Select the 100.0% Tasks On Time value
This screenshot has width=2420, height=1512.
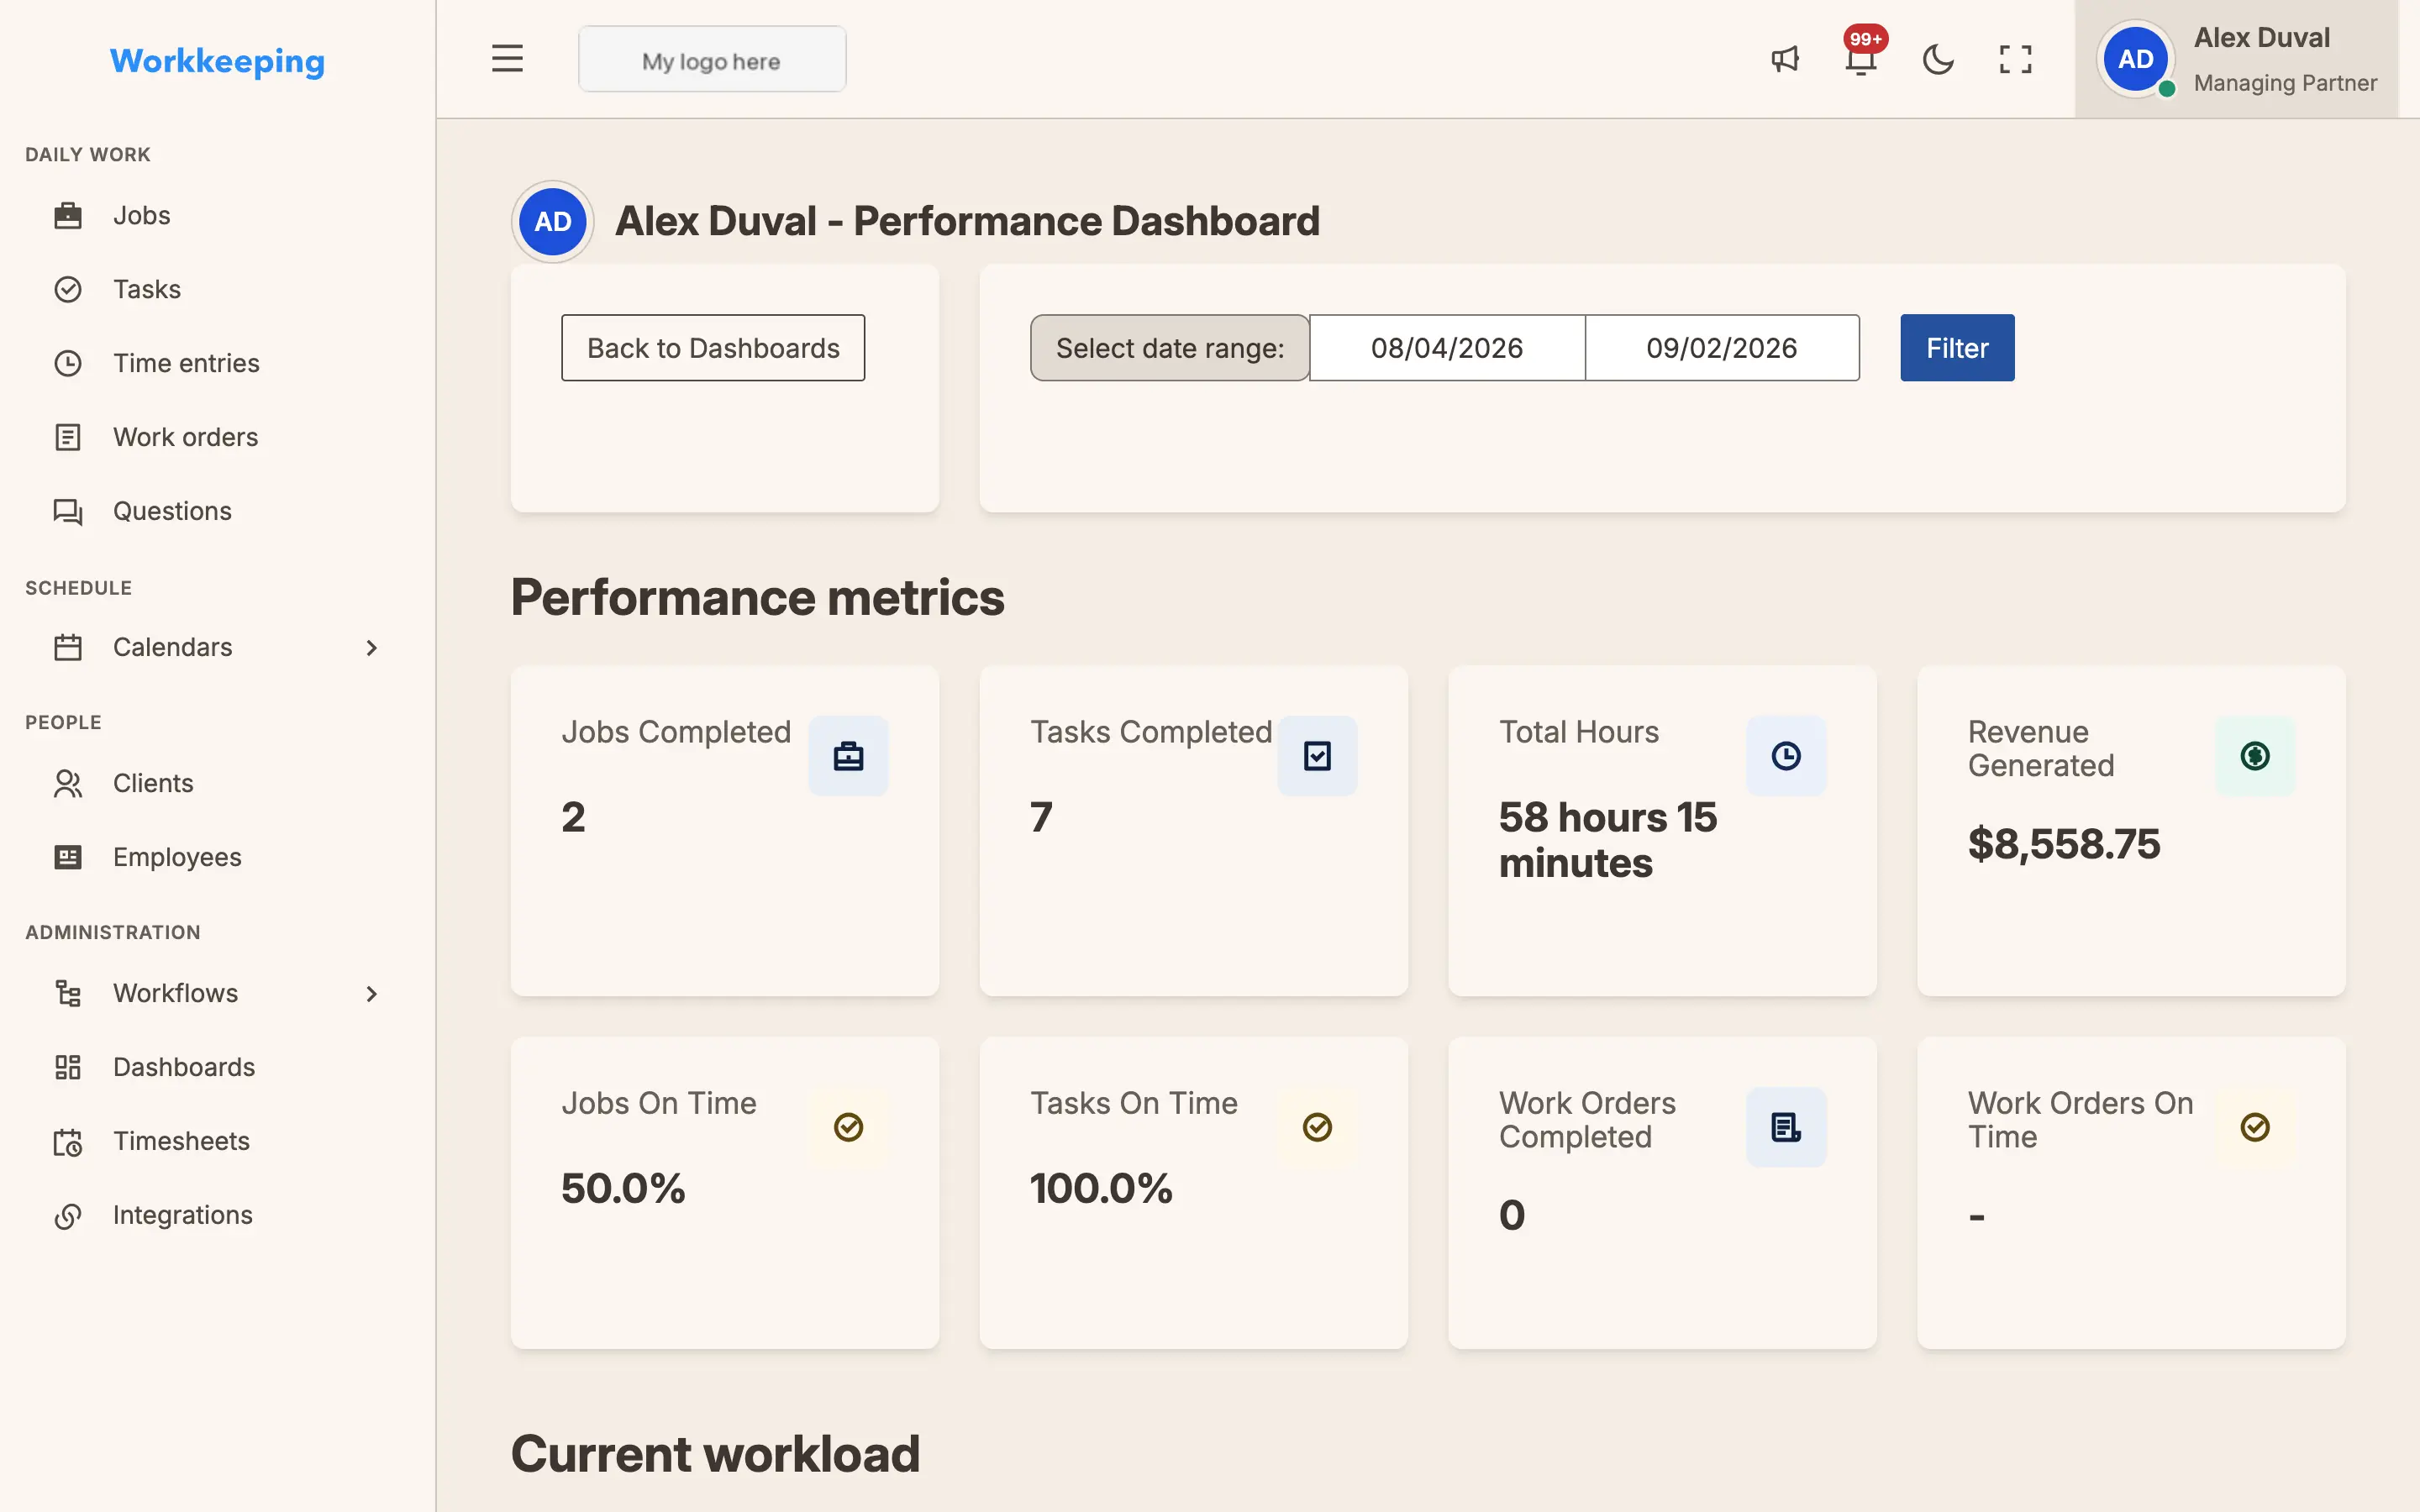click(1101, 1188)
